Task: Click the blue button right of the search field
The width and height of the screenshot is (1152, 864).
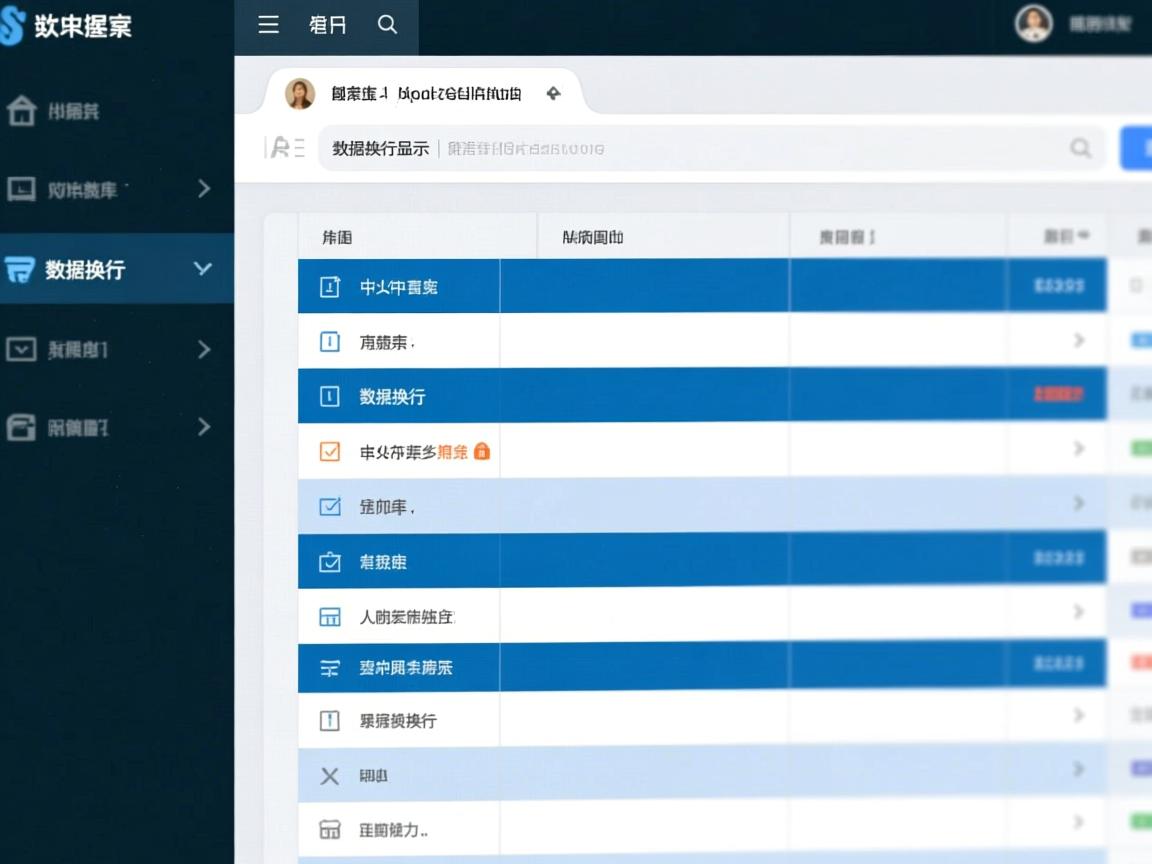Action: pos(1140,147)
